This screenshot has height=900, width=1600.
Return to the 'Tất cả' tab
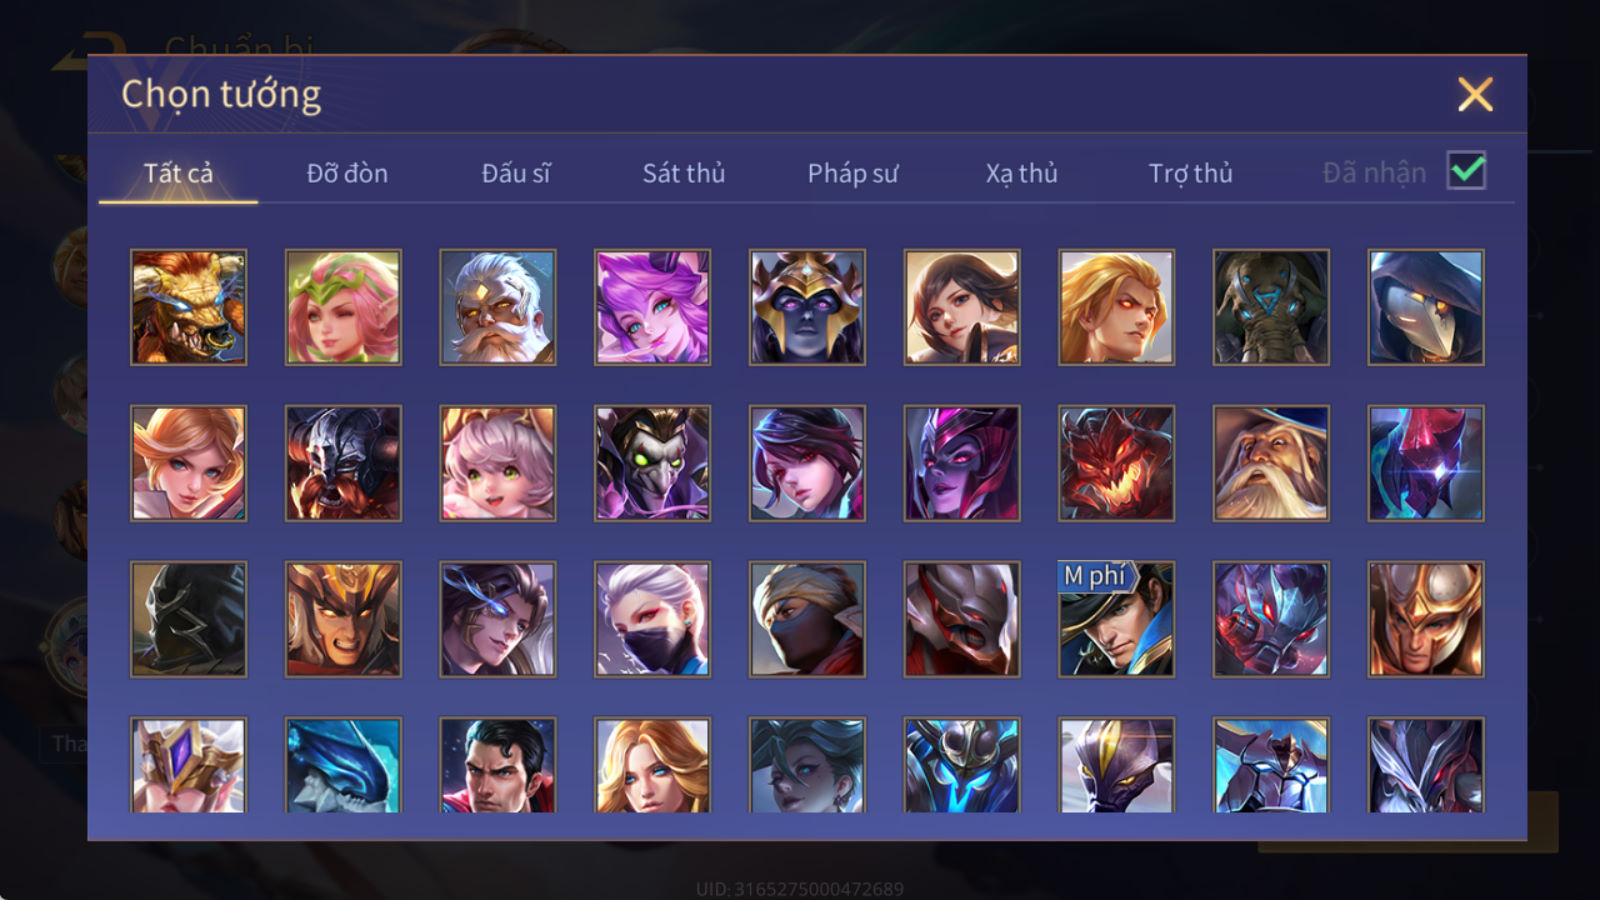pyautogui.click(x=178, y=173)
